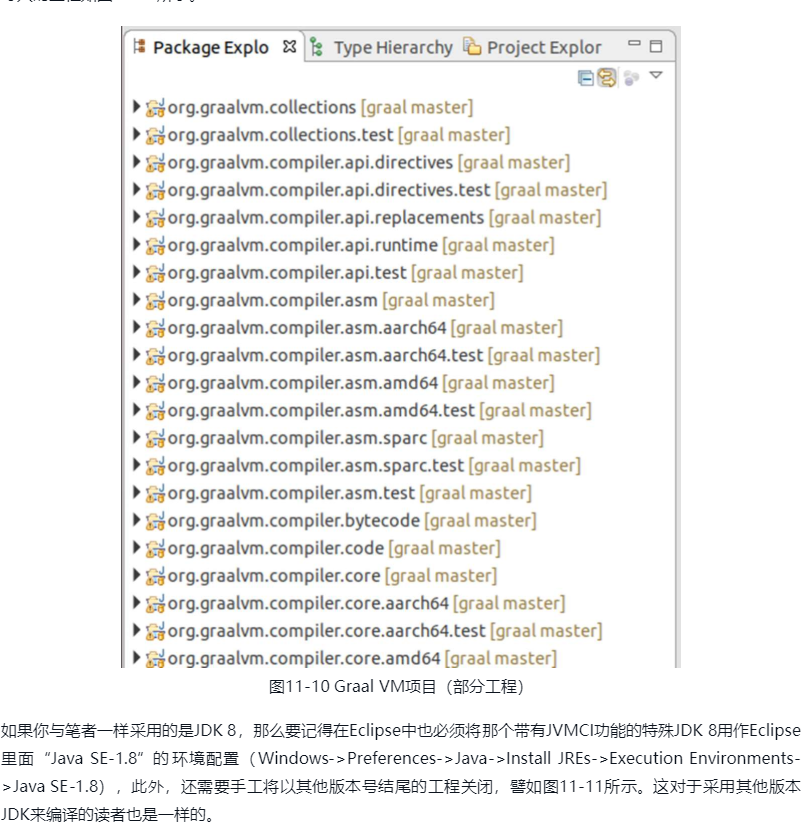
Task: Close the Package Explorer tab
Action: tap(290, 46)
